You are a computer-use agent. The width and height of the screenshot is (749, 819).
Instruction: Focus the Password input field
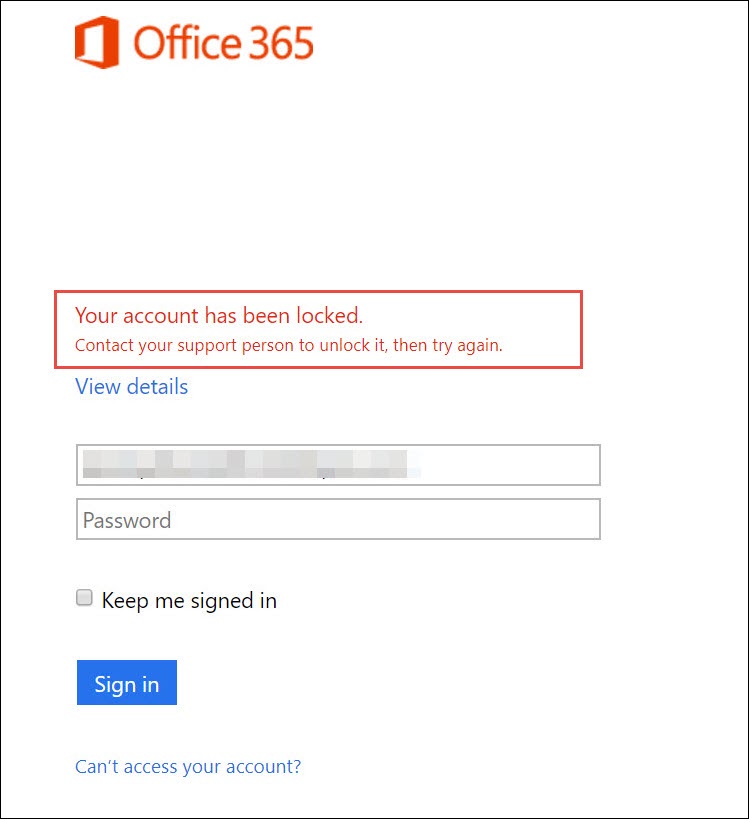click(x=338, y=519)
